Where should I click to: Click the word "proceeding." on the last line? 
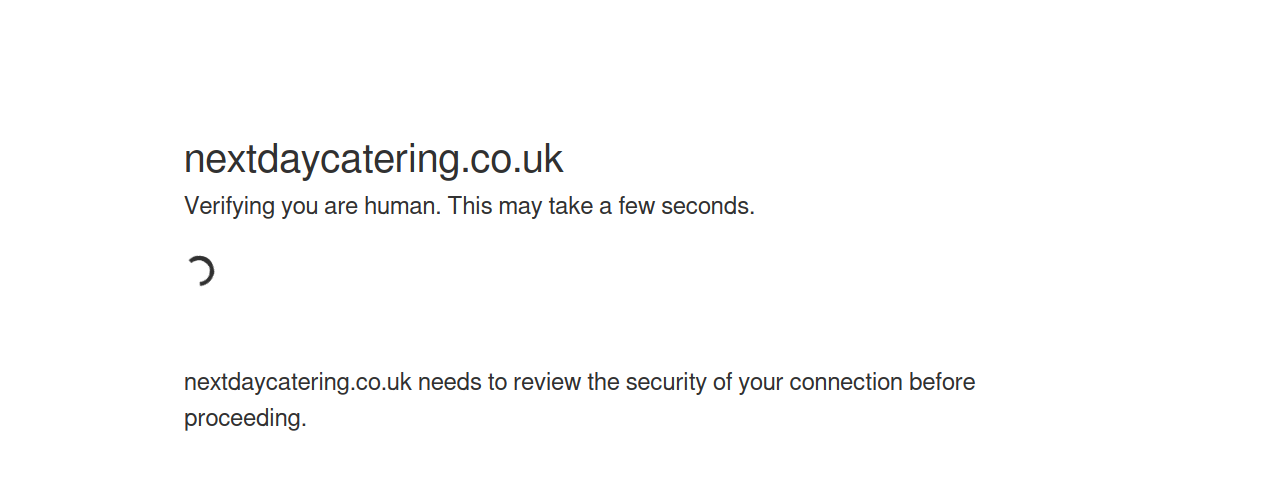(245, 419)
